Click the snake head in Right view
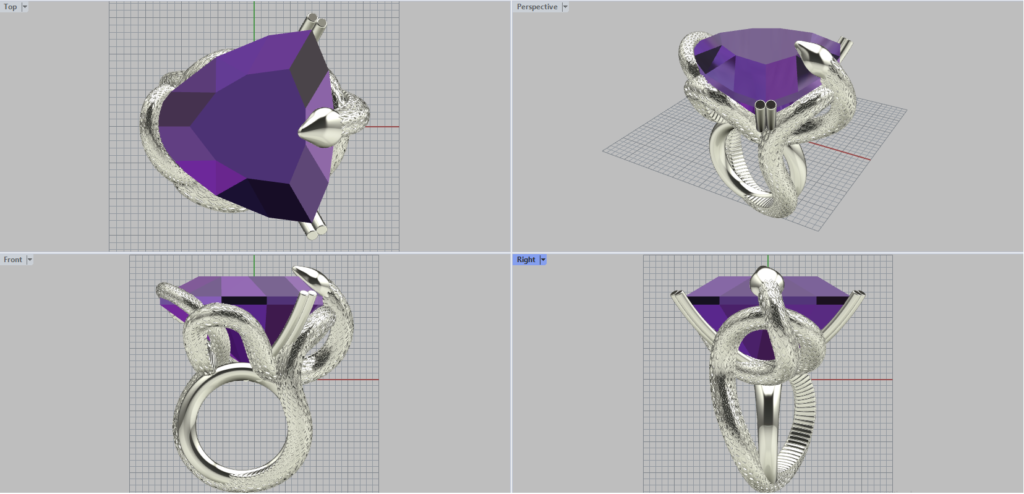The height and width of the screenshot is (494, 1024). (x=764, y=282)
